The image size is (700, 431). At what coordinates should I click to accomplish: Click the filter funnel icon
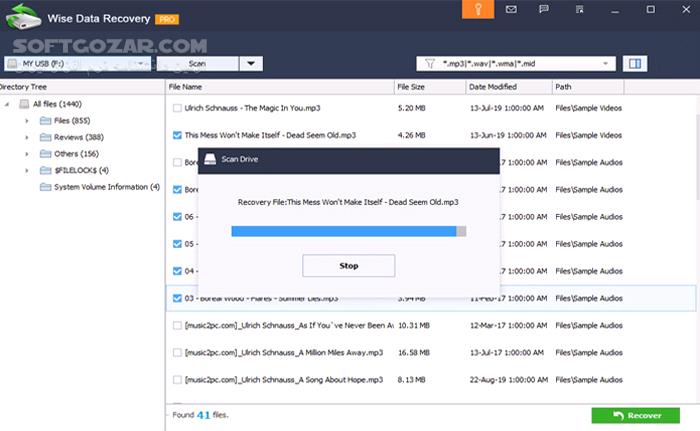[429, 64]
